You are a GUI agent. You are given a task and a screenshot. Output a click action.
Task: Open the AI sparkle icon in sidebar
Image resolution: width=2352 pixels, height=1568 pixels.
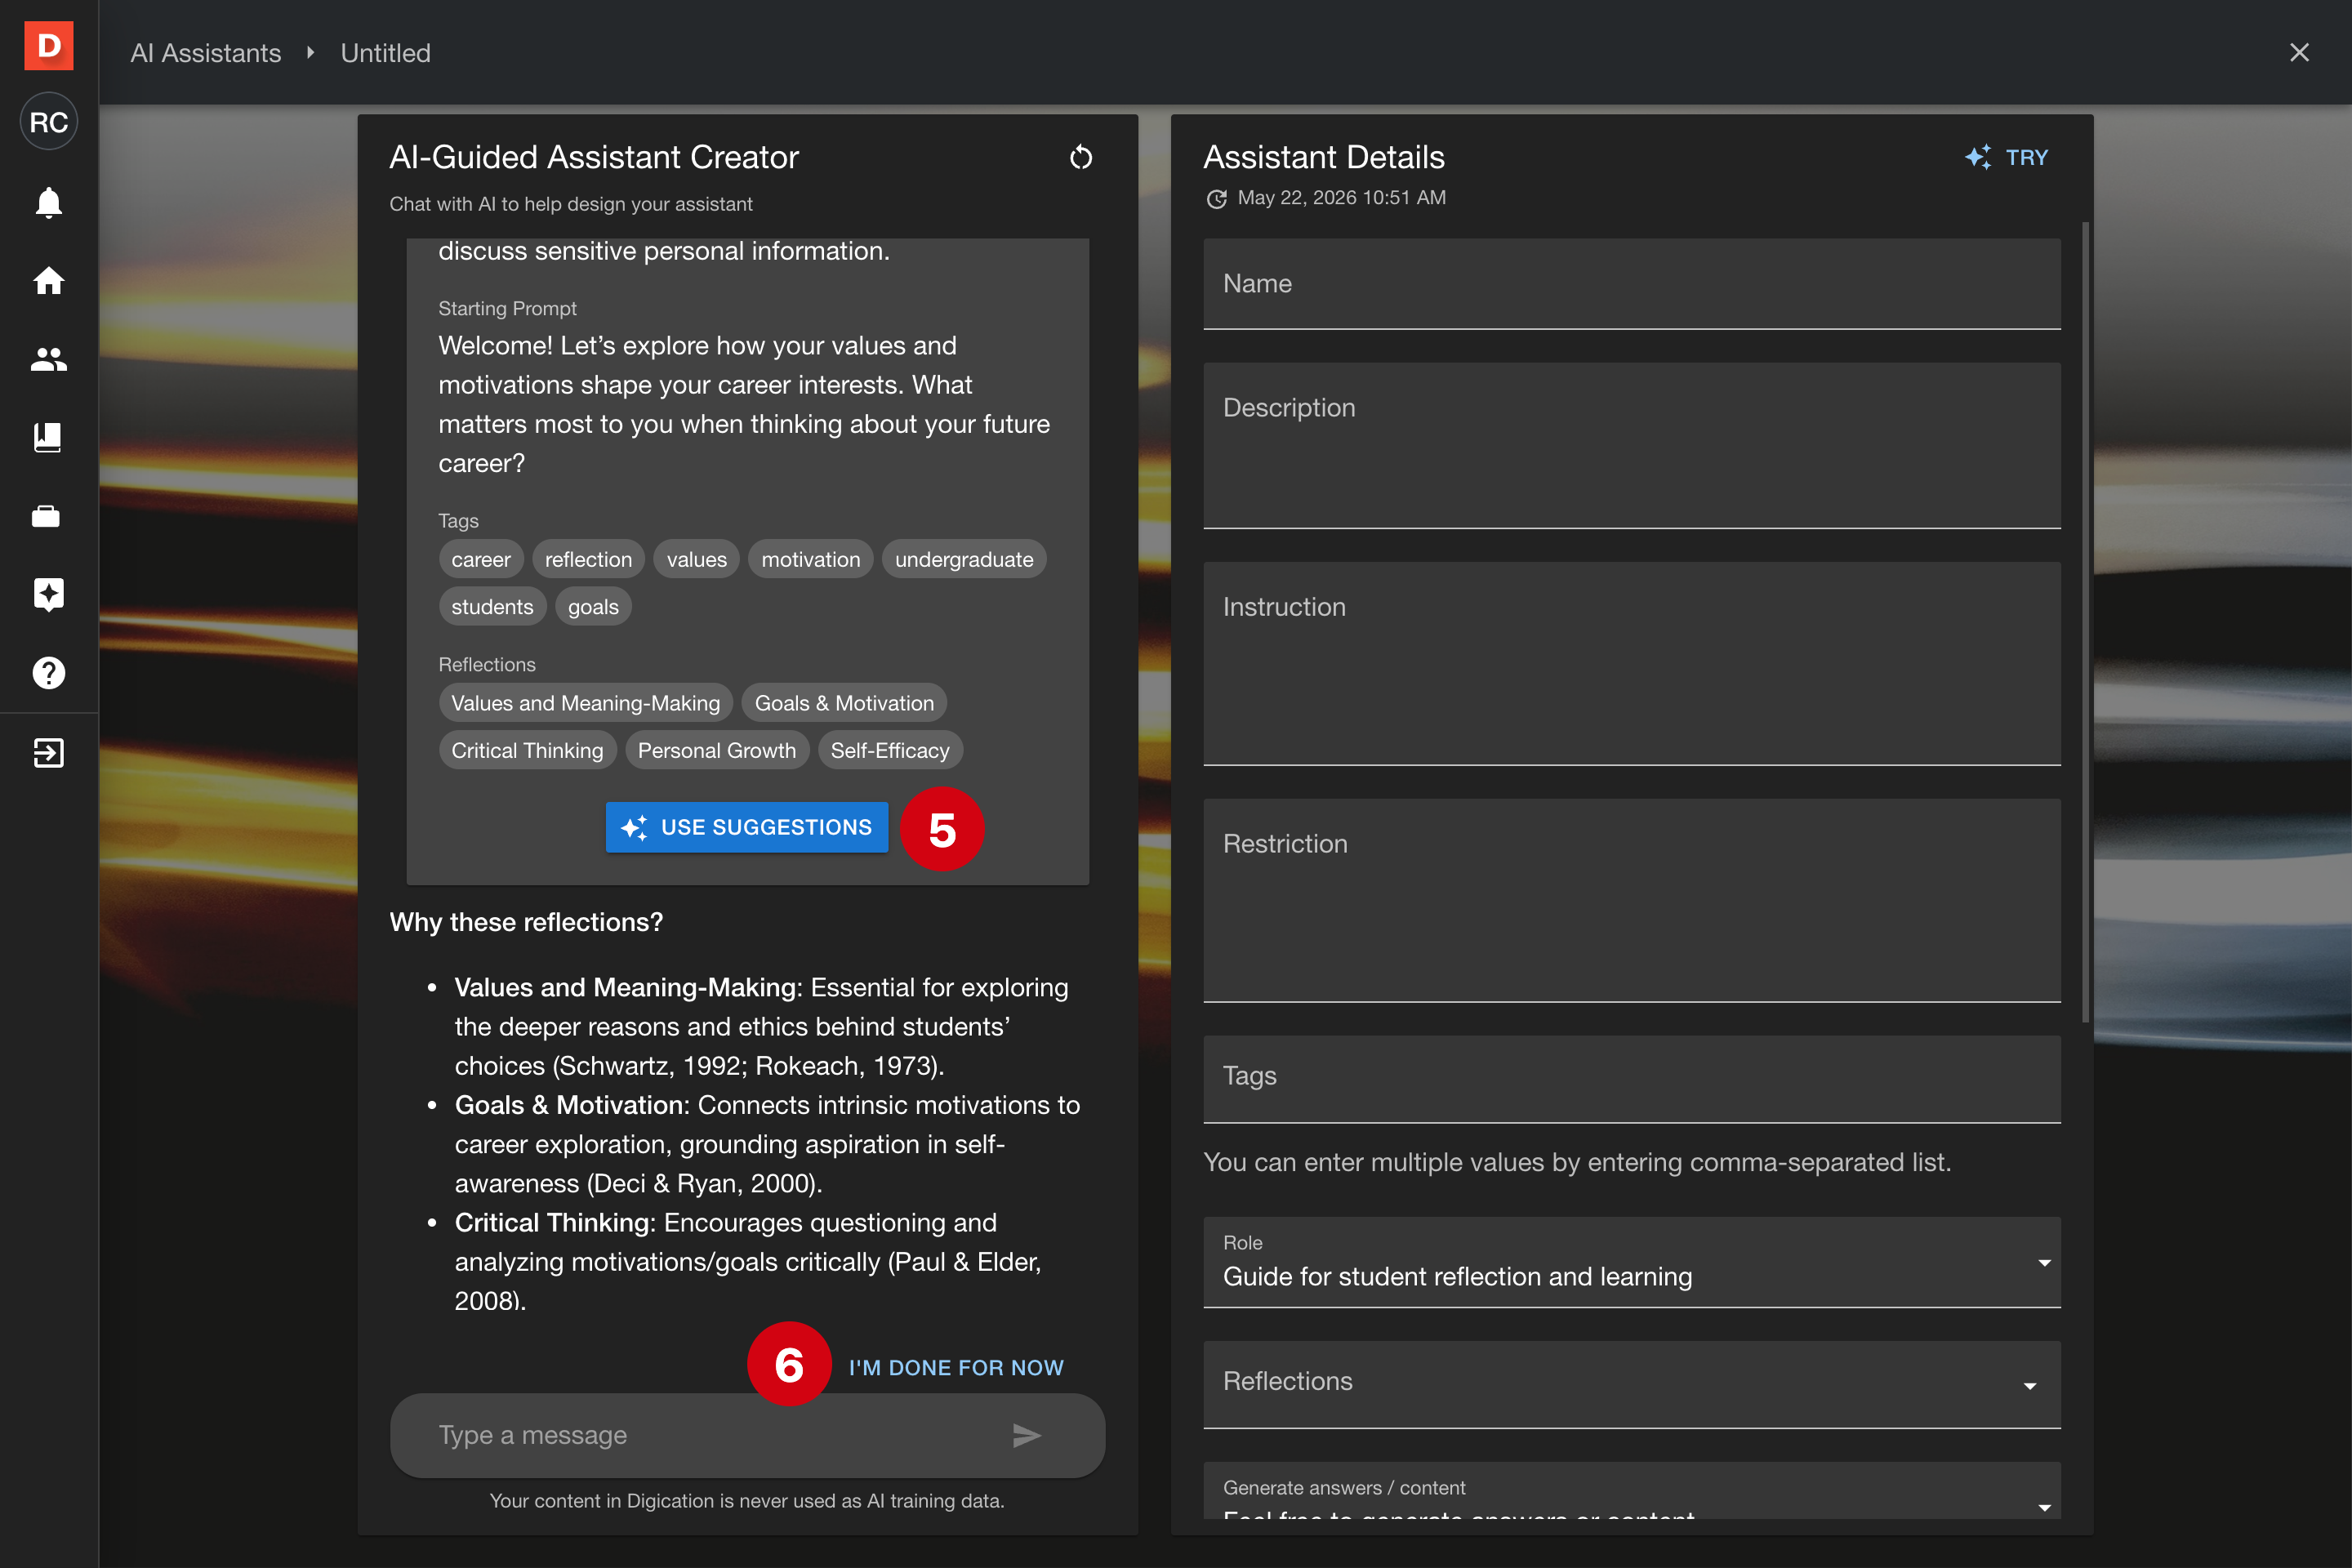[x=48, y=594]
